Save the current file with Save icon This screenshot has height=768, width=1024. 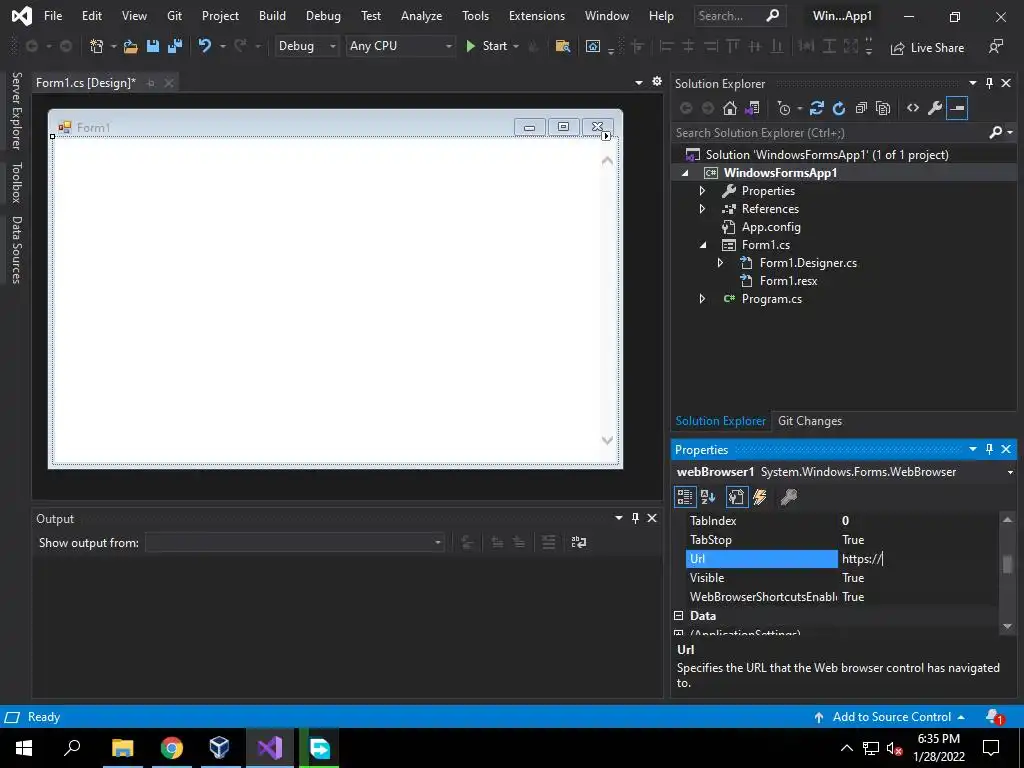tap(153, 46)
